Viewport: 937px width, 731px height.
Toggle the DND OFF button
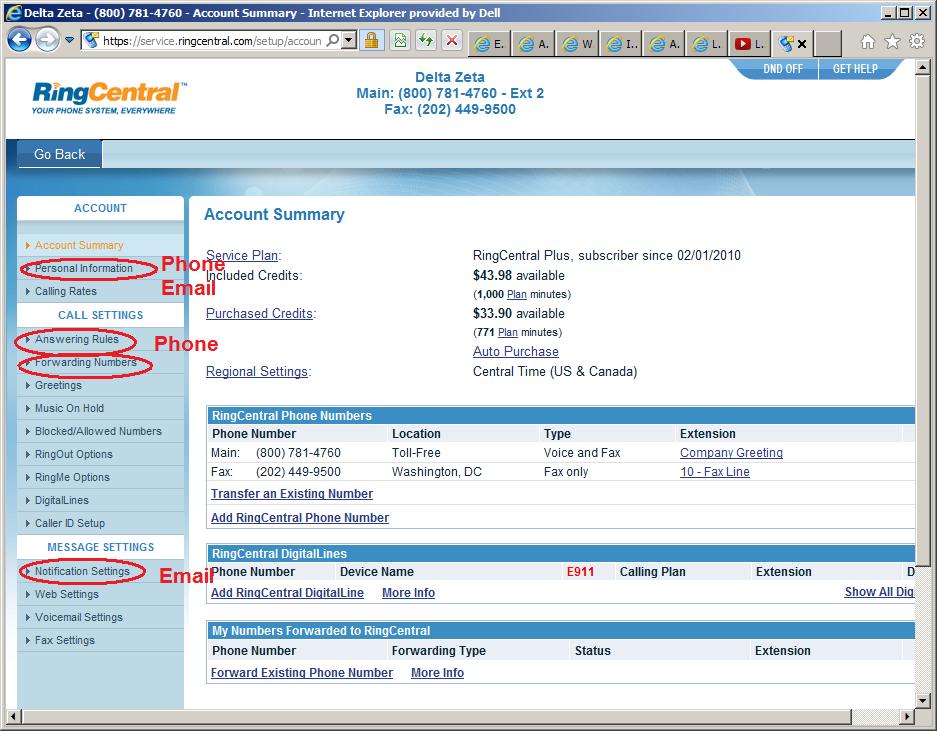coord(783,69)
